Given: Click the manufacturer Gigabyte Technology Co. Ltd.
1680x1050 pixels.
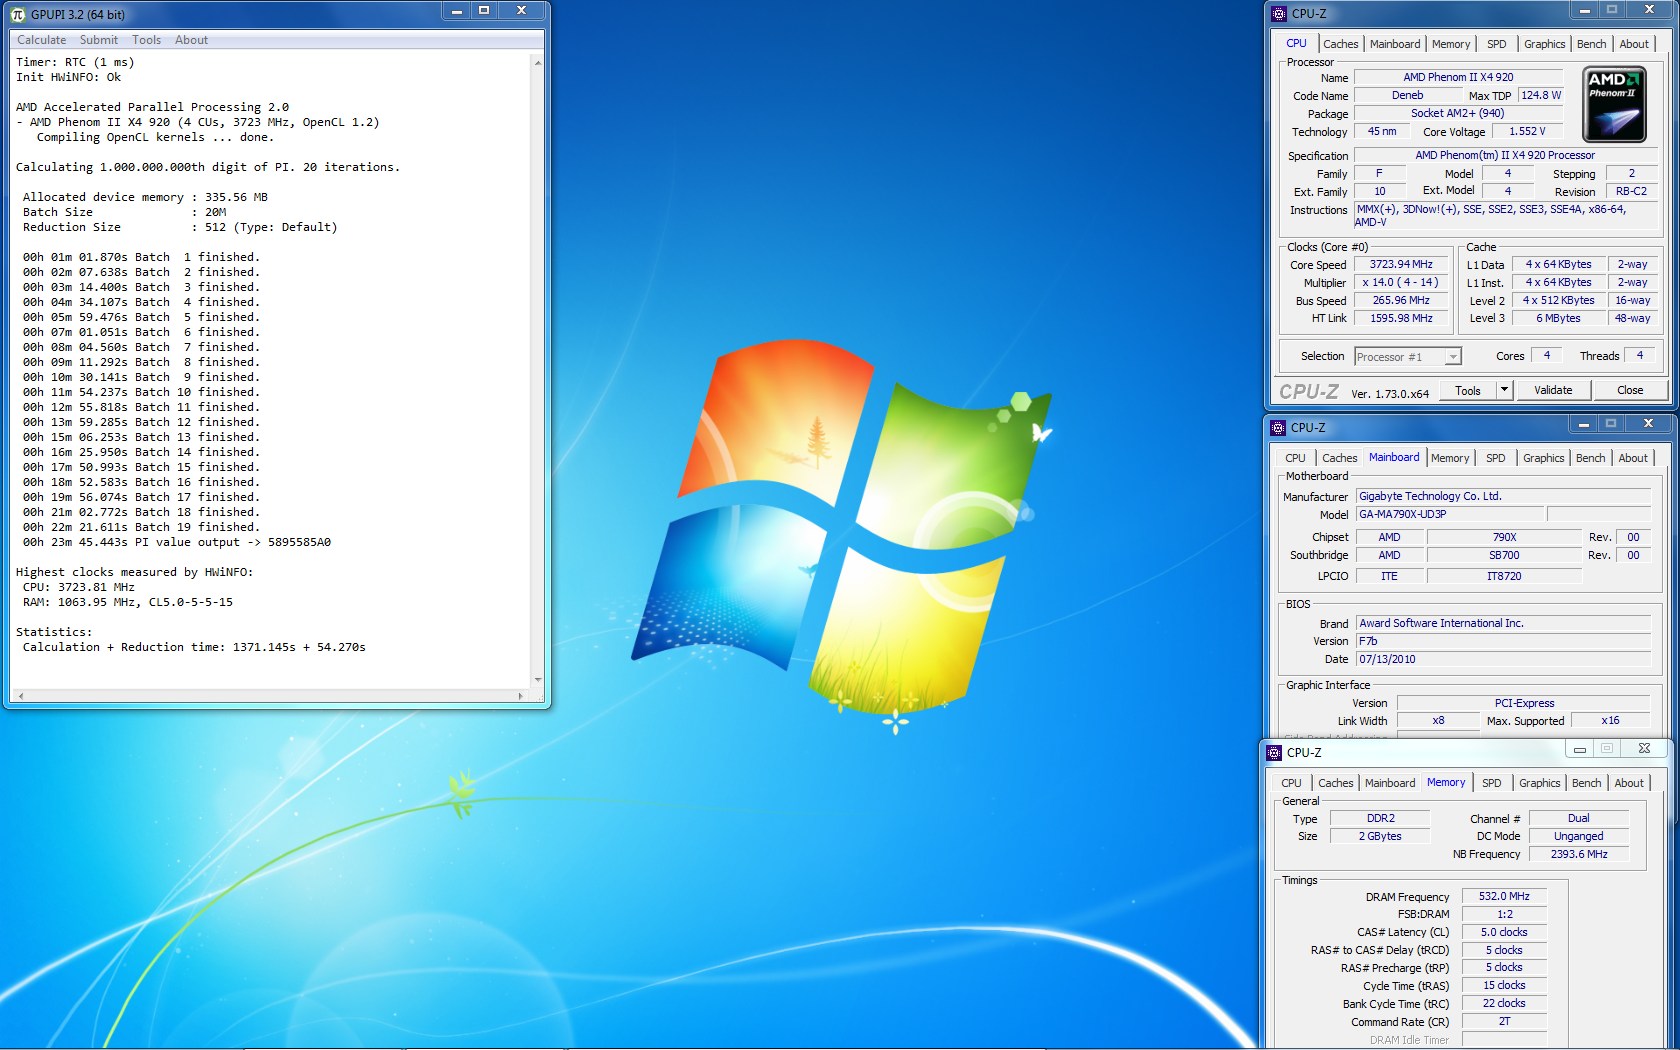Looking at the screenshot, I should pos(1503,497).
